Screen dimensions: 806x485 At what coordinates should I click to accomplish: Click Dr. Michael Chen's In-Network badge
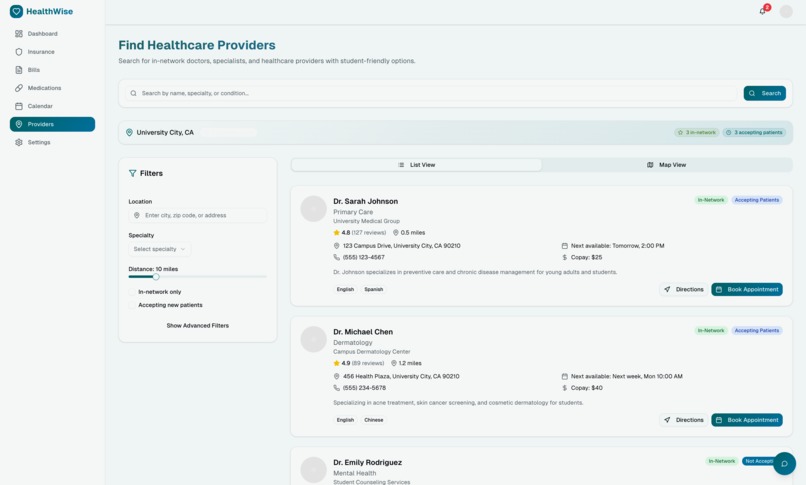(711, 330)
